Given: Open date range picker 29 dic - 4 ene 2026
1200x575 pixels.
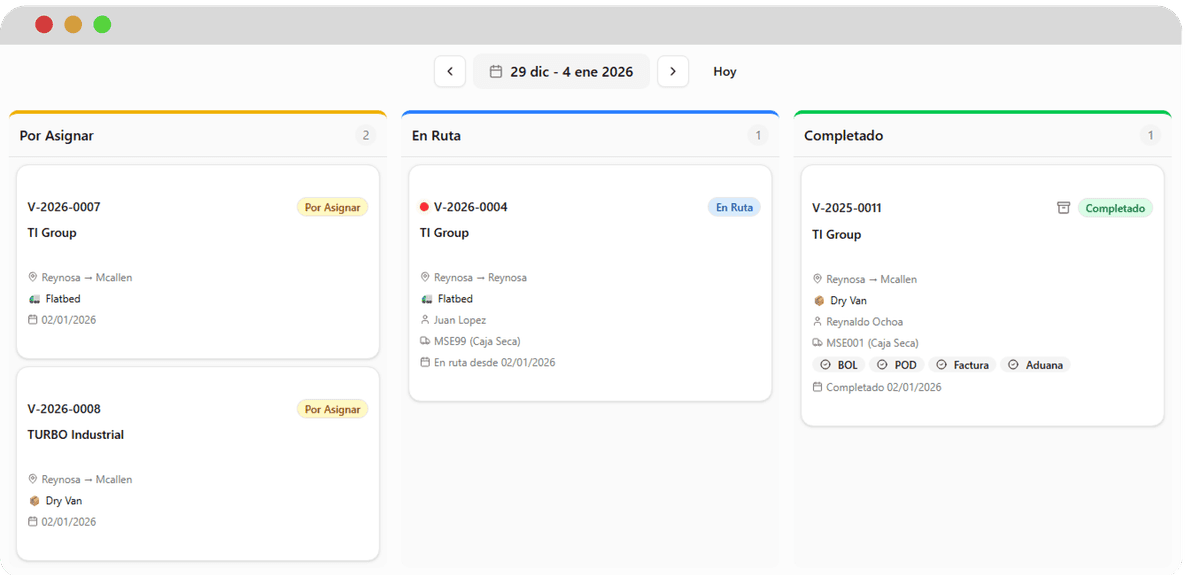Looking at the screenshot, I should [x=561, y=72].
